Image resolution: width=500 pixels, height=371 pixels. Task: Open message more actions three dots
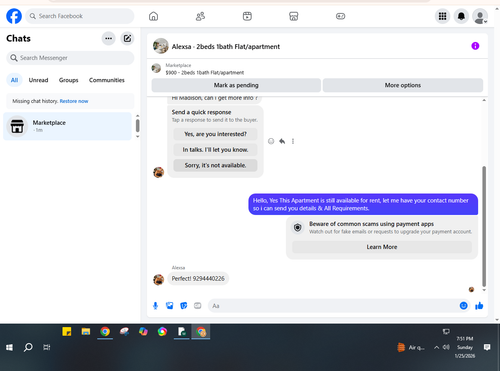coord(293,141)
